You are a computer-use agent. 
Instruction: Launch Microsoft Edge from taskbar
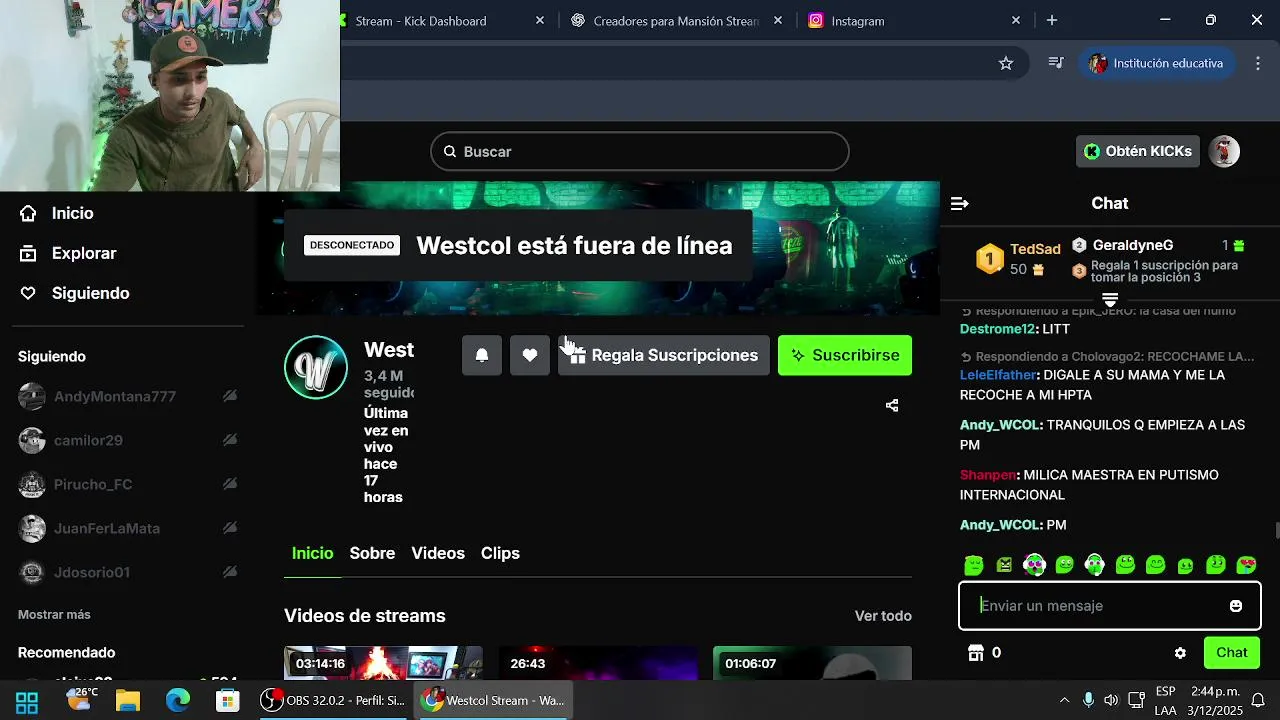click(x=178, y=700)
